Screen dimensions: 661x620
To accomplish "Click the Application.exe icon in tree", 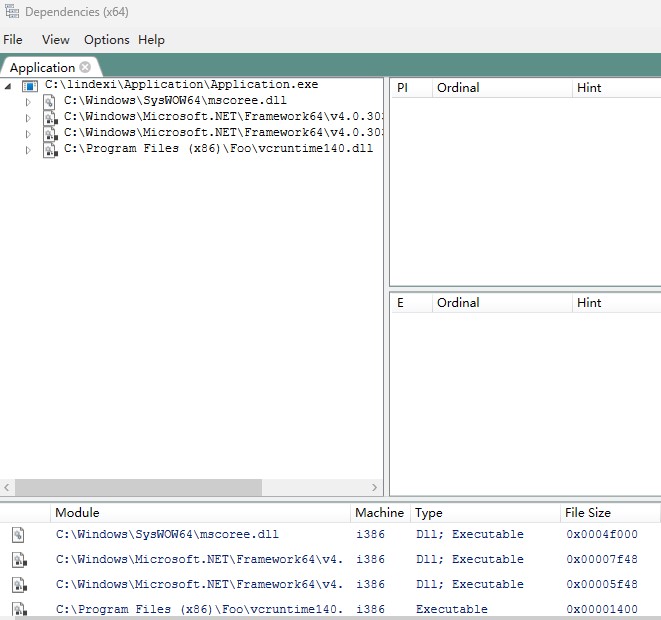I will (x=29, y=87).
